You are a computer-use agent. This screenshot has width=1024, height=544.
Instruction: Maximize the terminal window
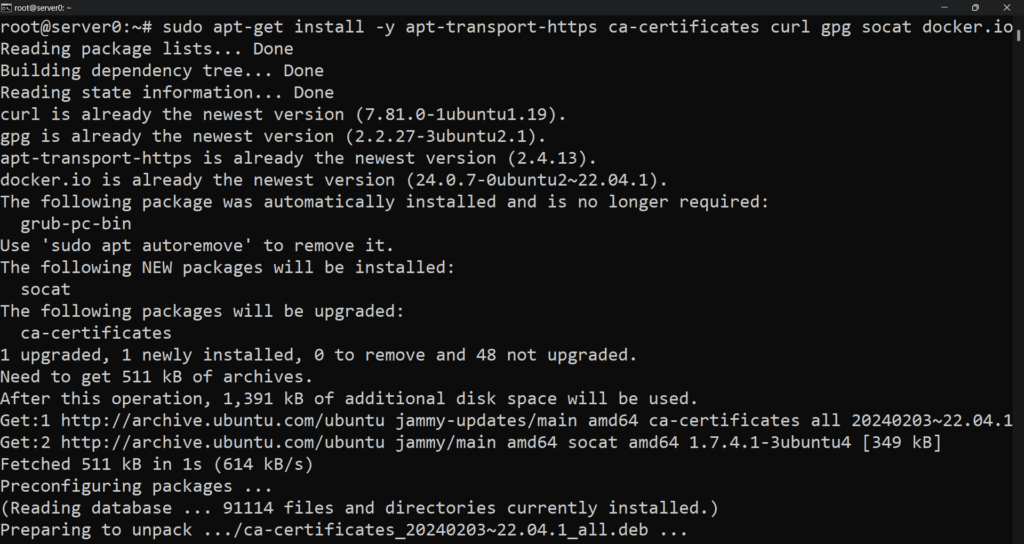pos(975,7)
